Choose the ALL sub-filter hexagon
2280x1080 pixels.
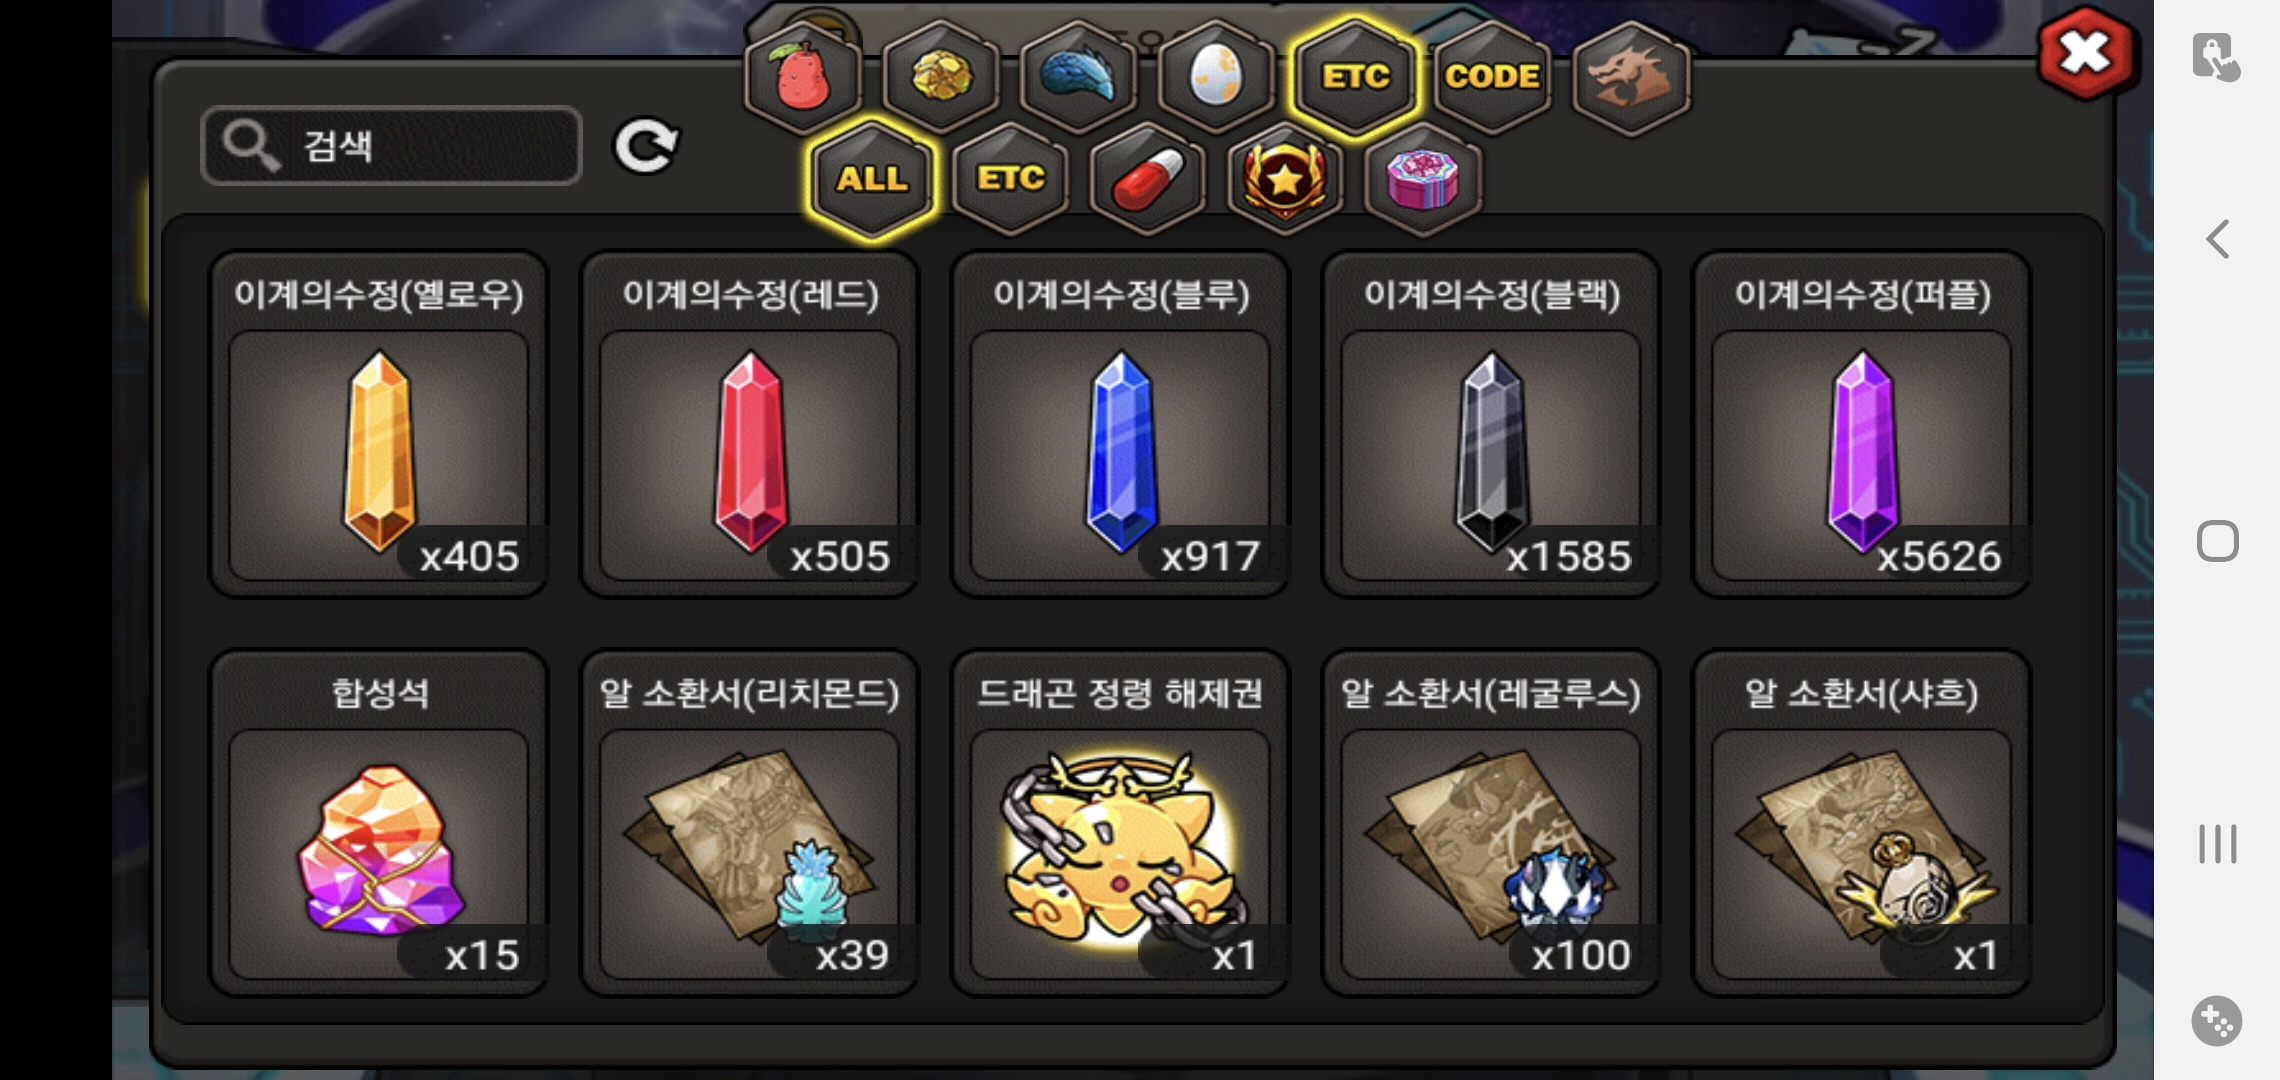872,179
